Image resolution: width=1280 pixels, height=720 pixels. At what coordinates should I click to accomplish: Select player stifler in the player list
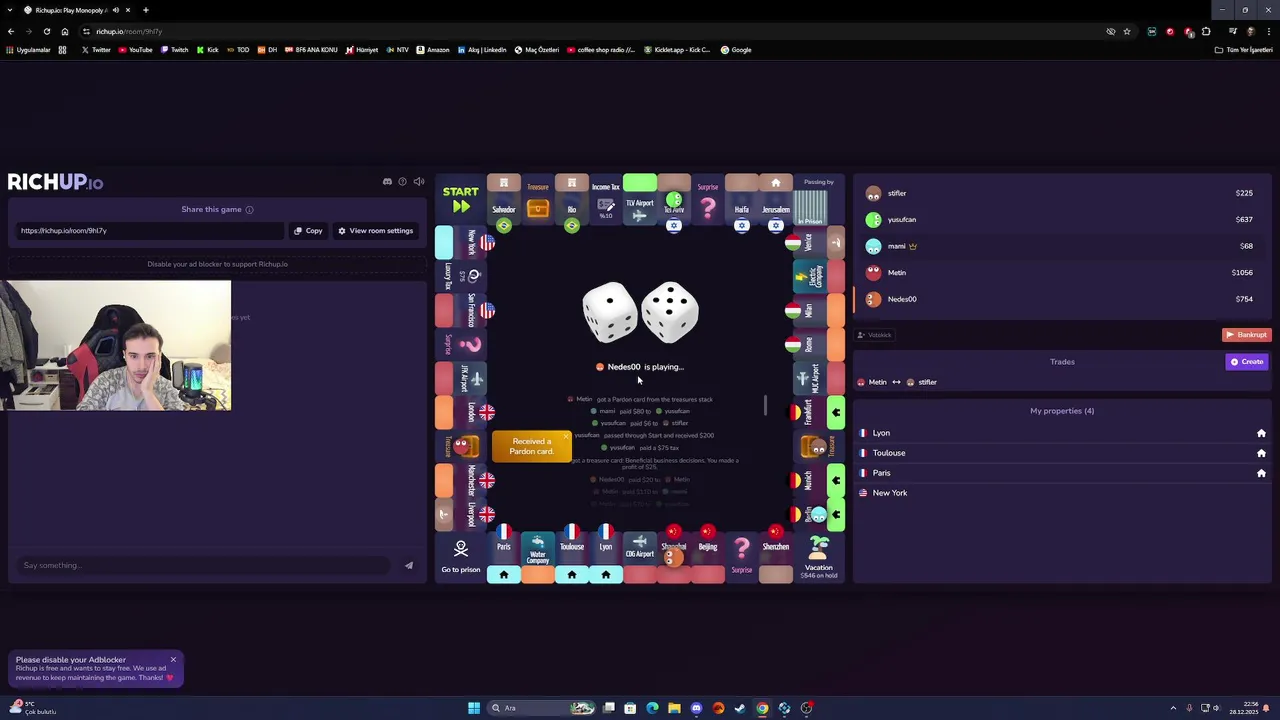(x=1060, y=193)
